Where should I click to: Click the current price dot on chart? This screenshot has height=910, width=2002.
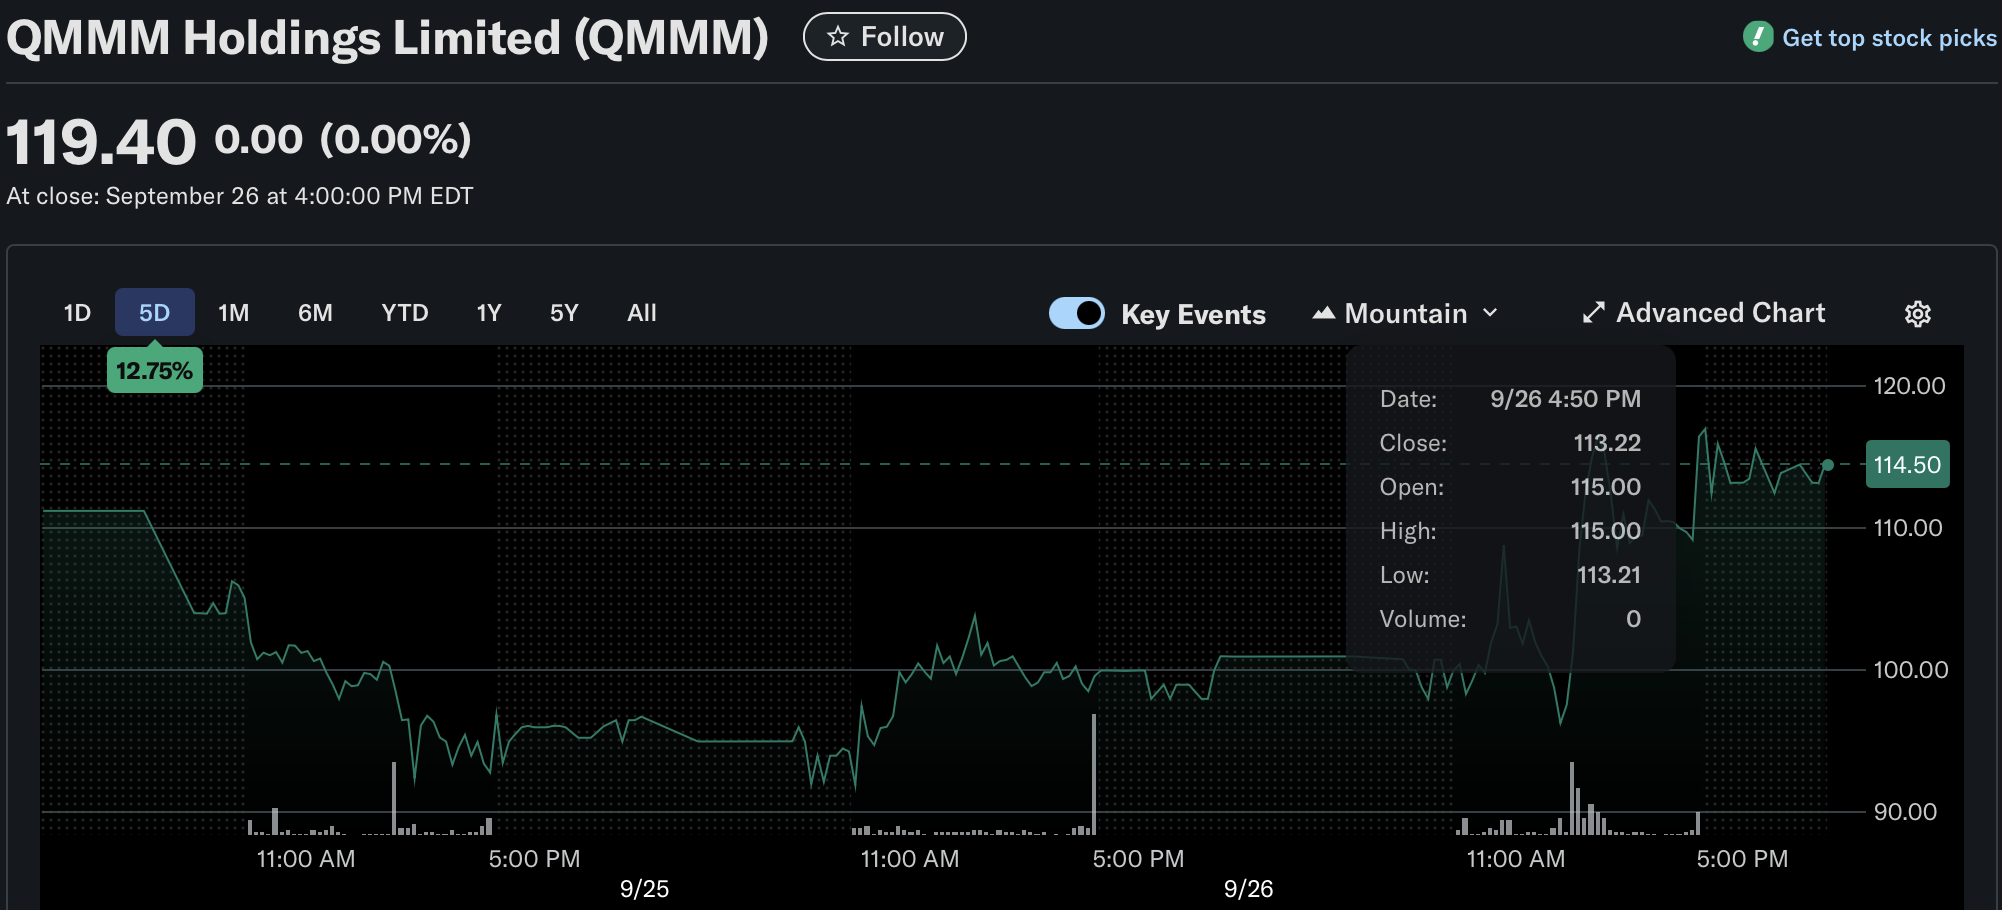pyautogui.click(x=1827, y=464)
